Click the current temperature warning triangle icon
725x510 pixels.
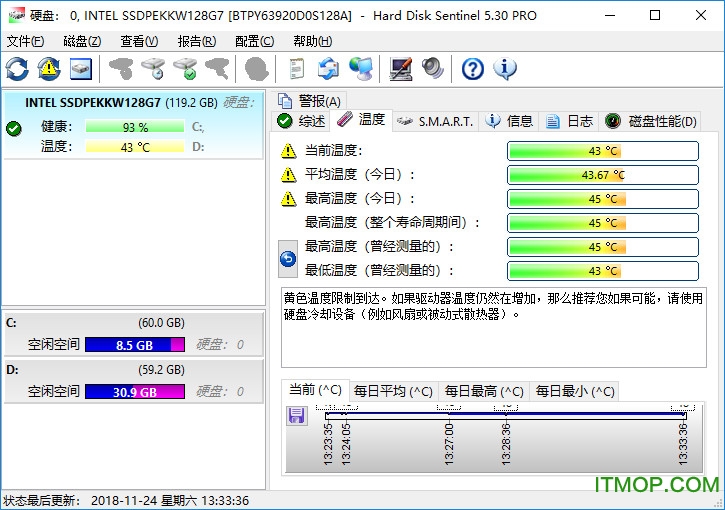[x=289, y=151]
